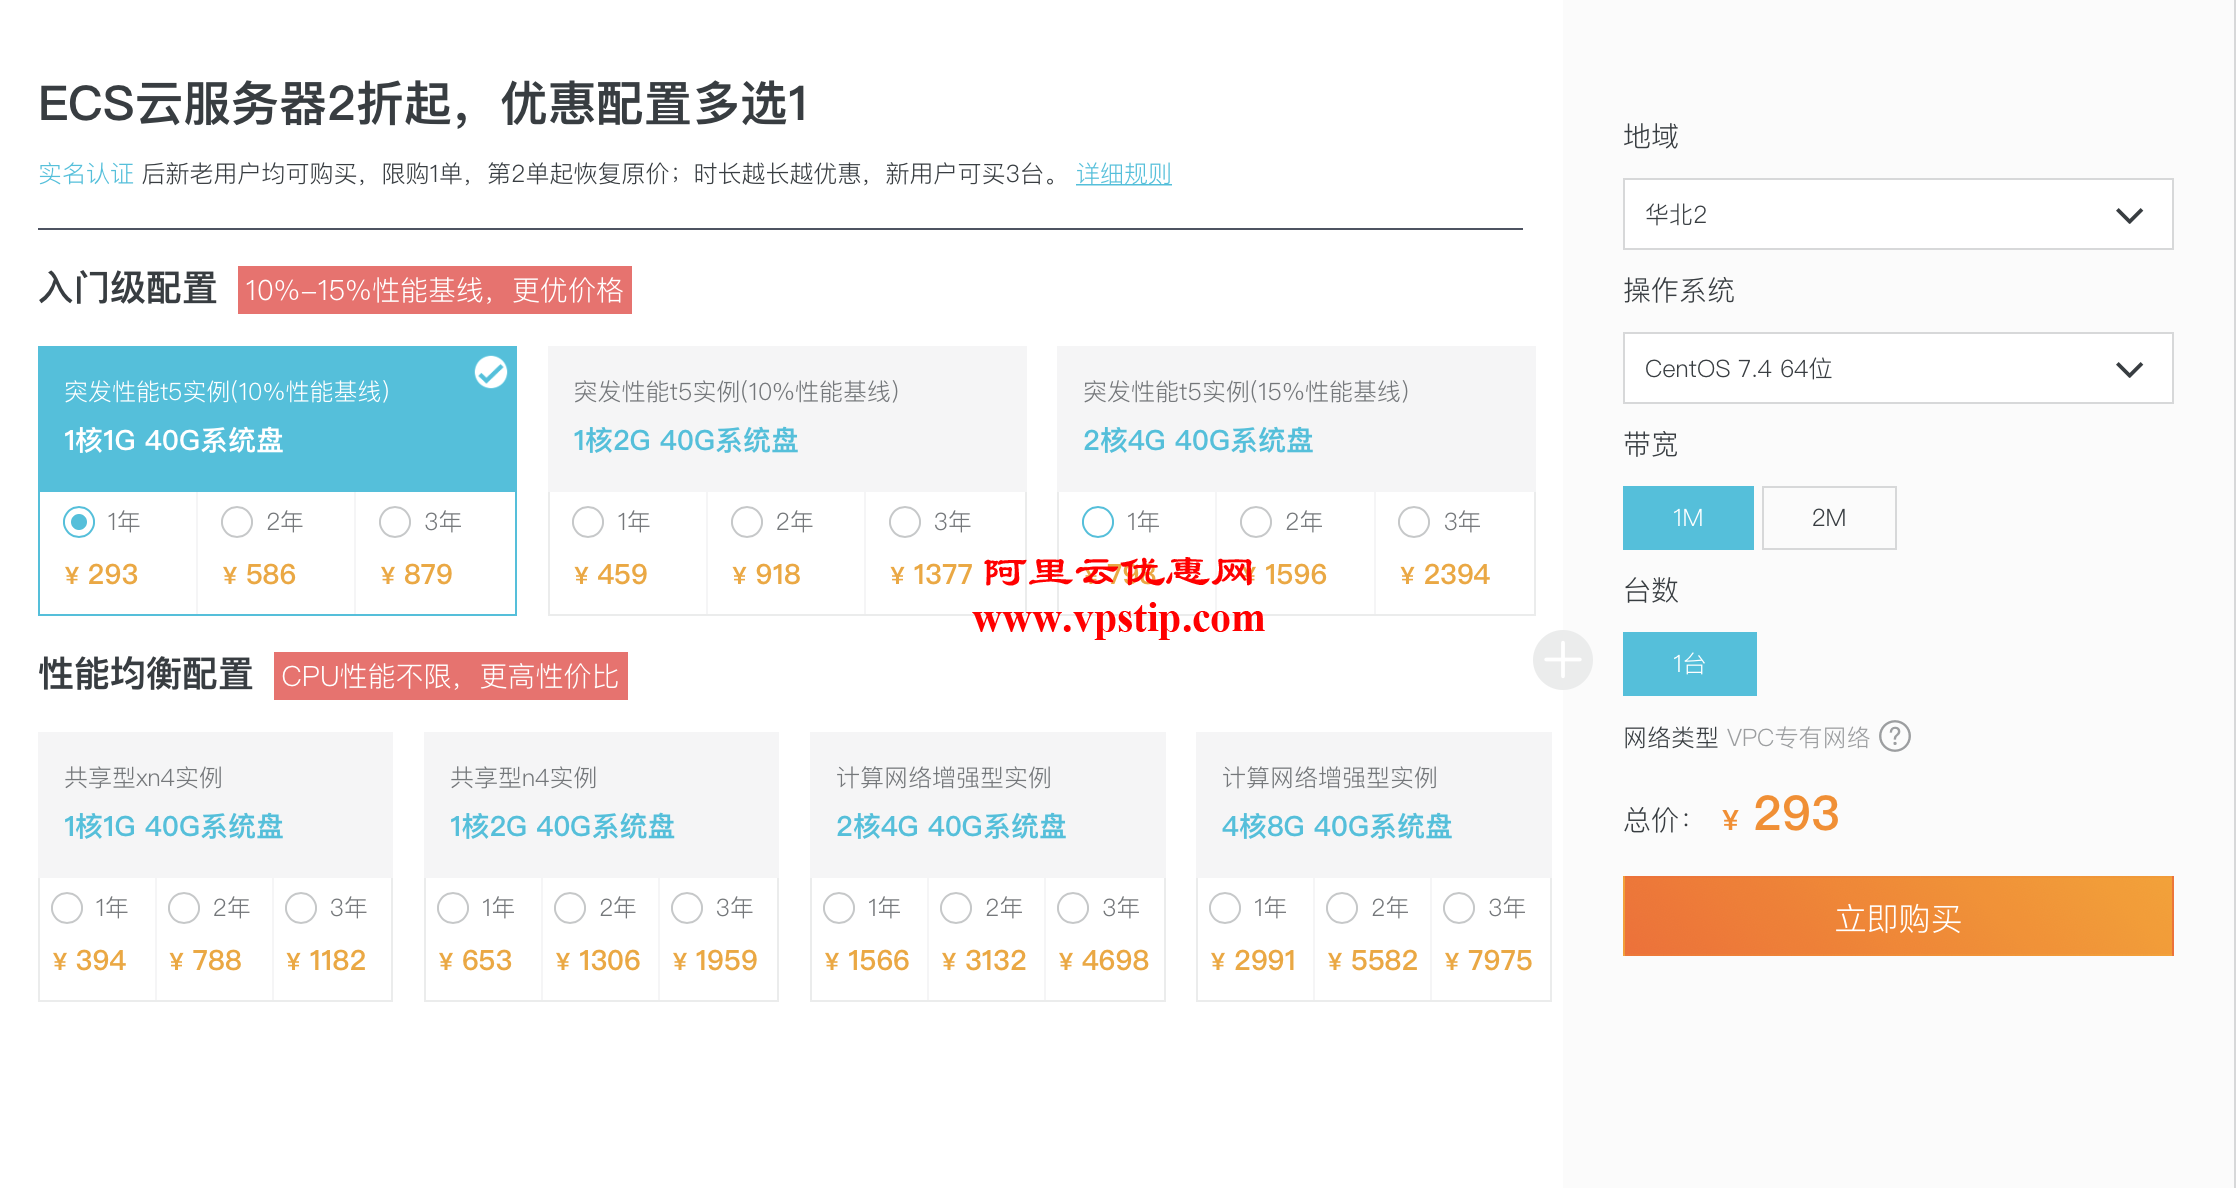Select 3年 ¥879 radio for t5 1核1G
This screenshot has width=2236, height=1188.
click(x=395, y=521)
